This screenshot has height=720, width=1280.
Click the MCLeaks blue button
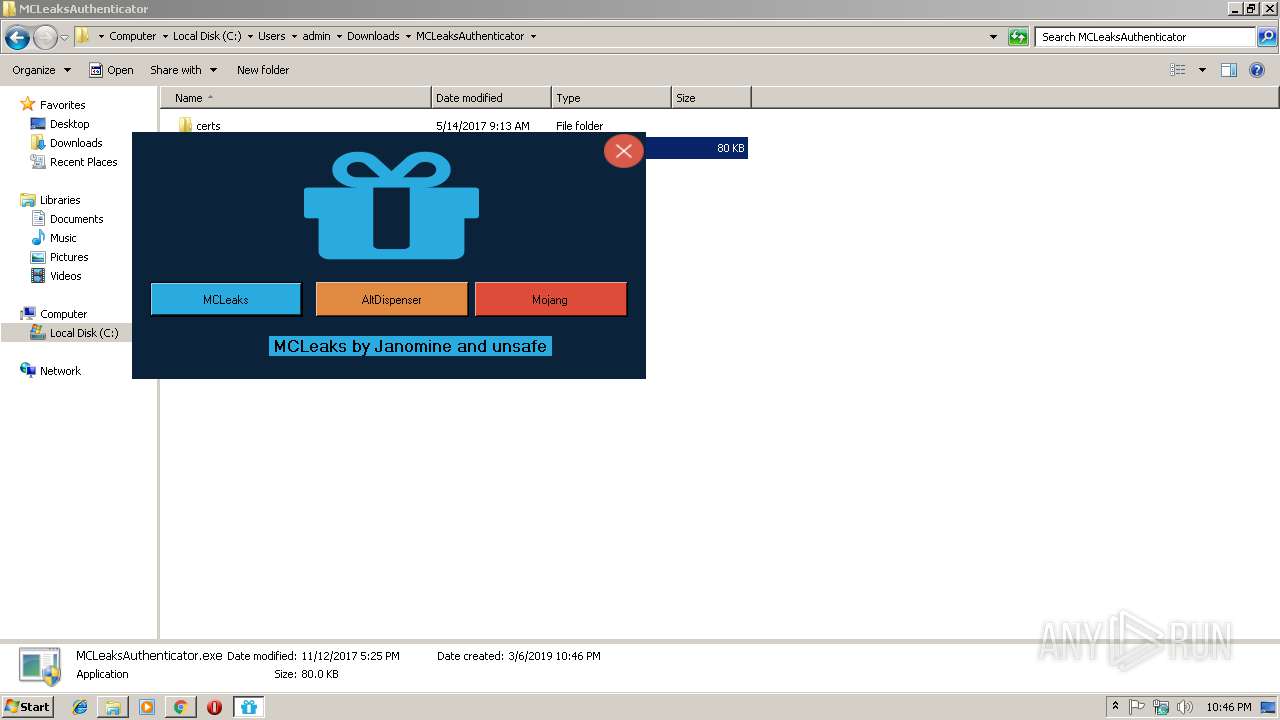226,299
